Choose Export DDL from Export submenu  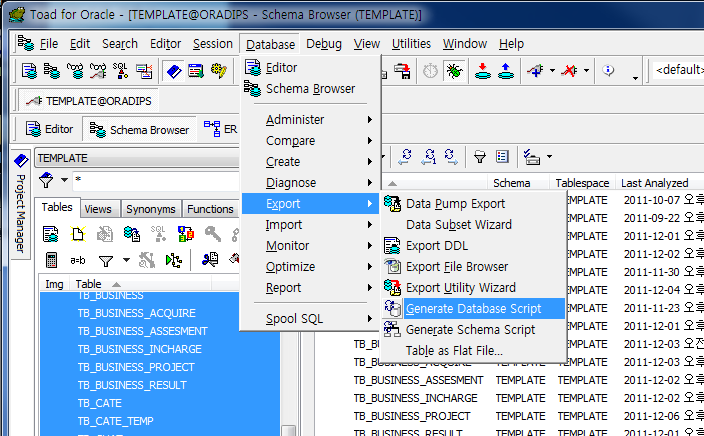[473, 246]
